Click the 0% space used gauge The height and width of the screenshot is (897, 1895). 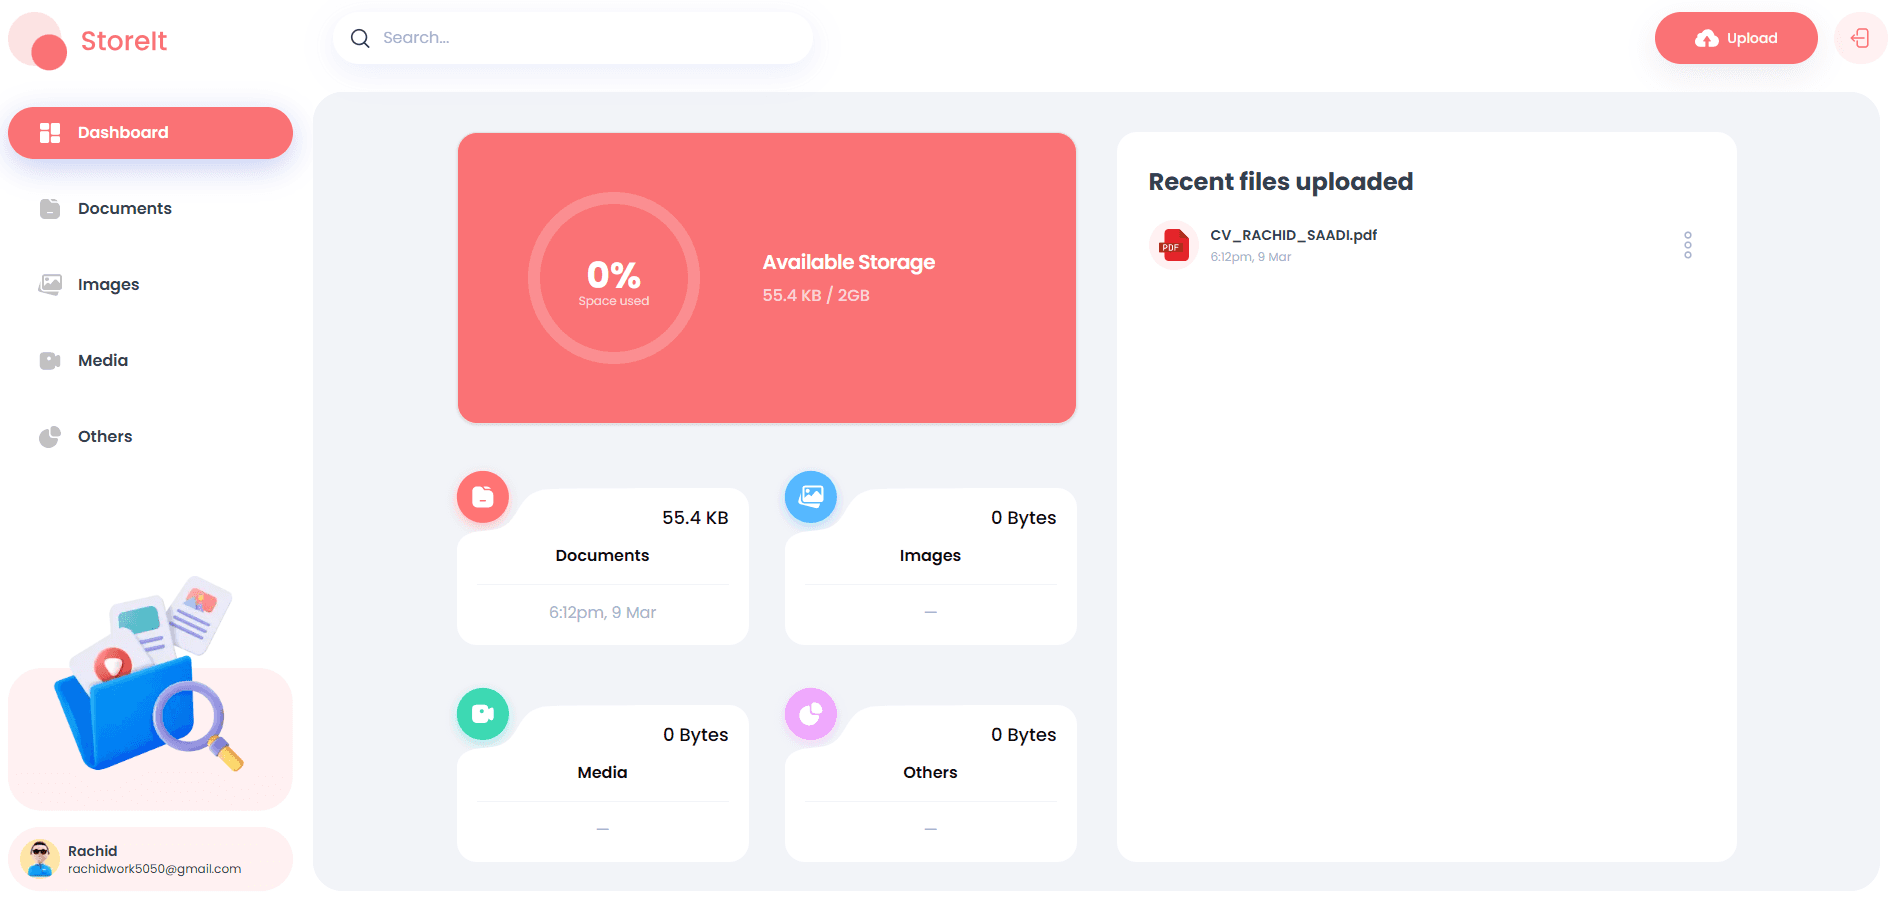pos(613,278)
